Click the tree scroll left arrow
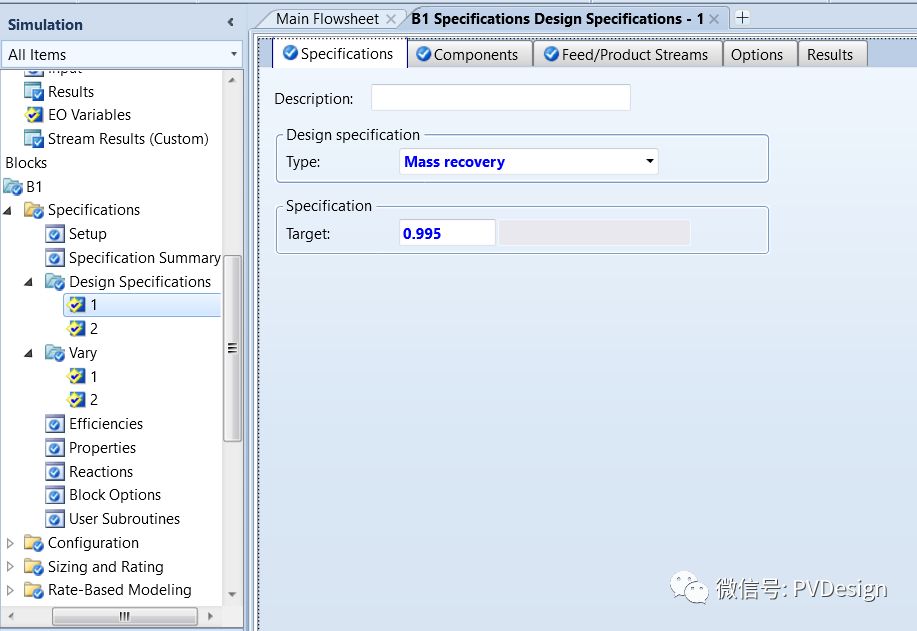Viewport: 917px width, 631px height. 11,616
